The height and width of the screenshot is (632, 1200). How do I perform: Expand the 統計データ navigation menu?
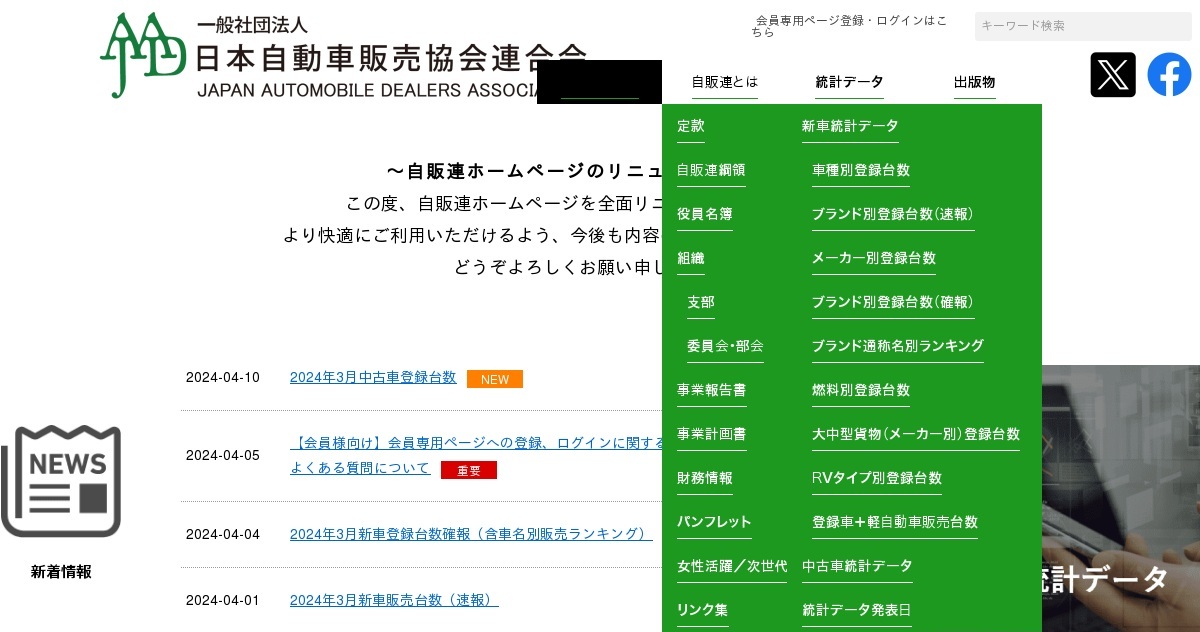pos(849,82)
